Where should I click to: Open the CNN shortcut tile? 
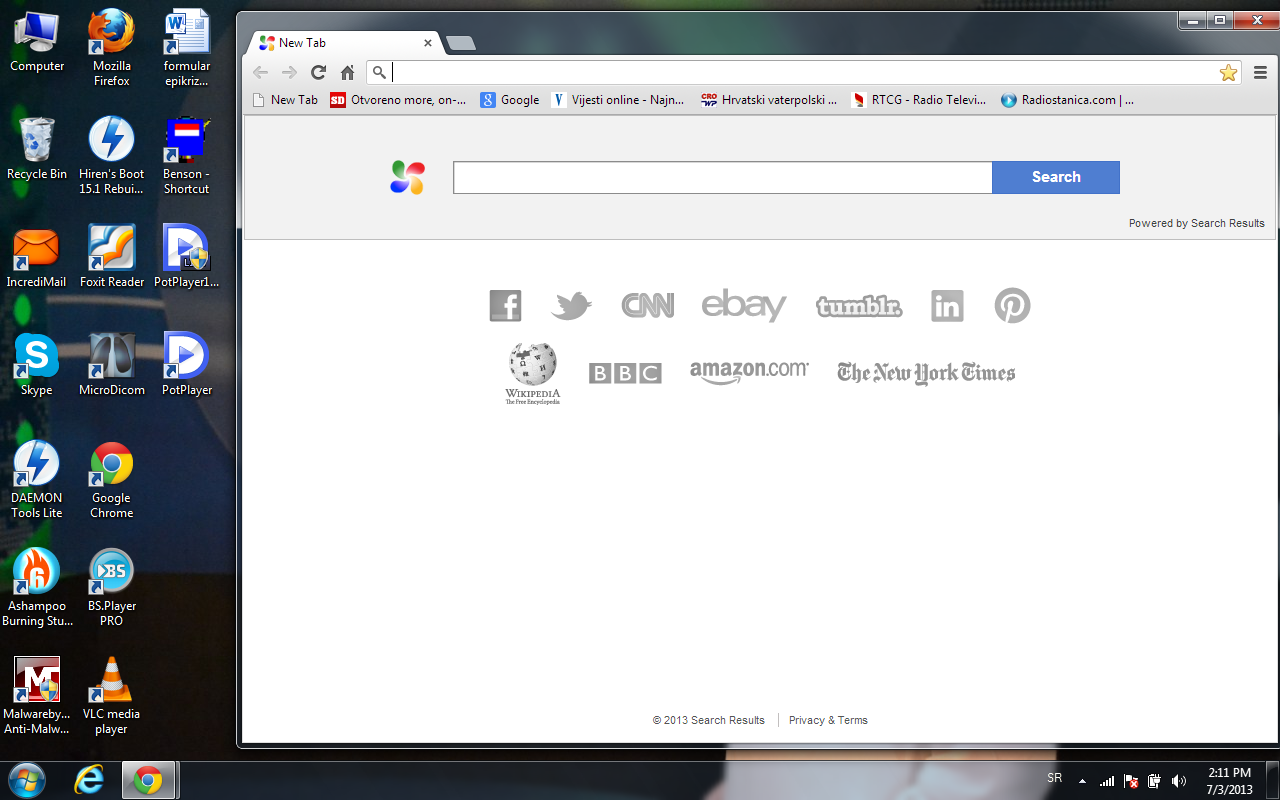(x=647, y=305)
